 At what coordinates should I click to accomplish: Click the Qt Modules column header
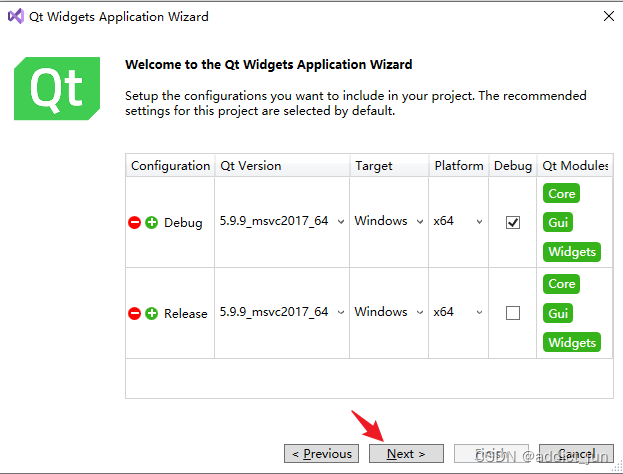tap(575, 166)
